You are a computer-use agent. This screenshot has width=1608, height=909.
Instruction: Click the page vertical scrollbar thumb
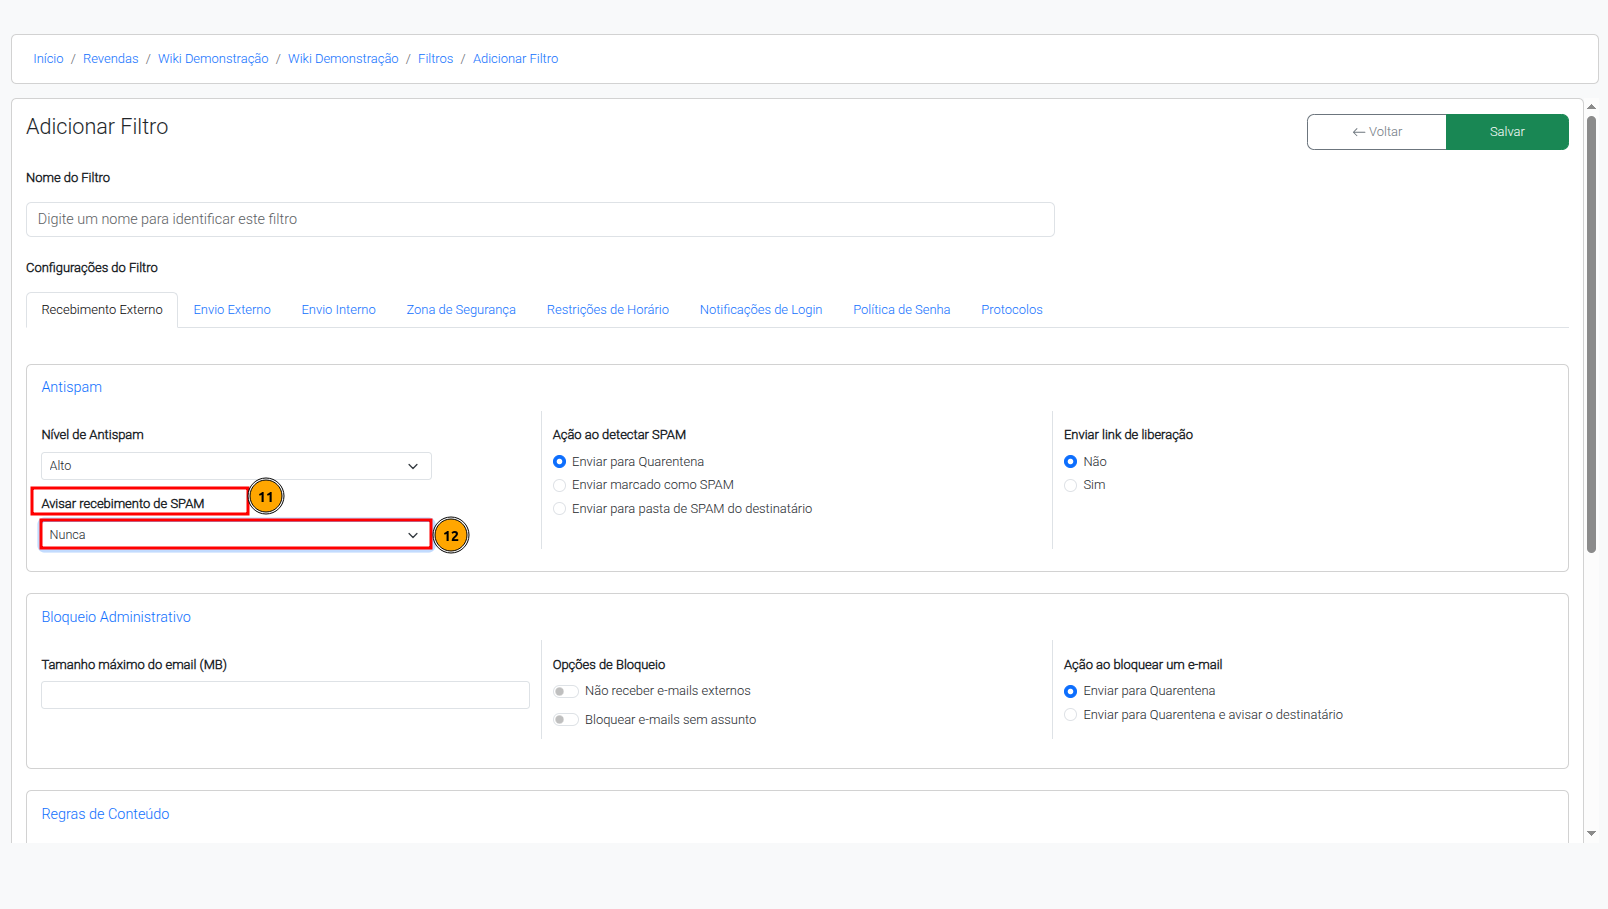point(1591,334)
